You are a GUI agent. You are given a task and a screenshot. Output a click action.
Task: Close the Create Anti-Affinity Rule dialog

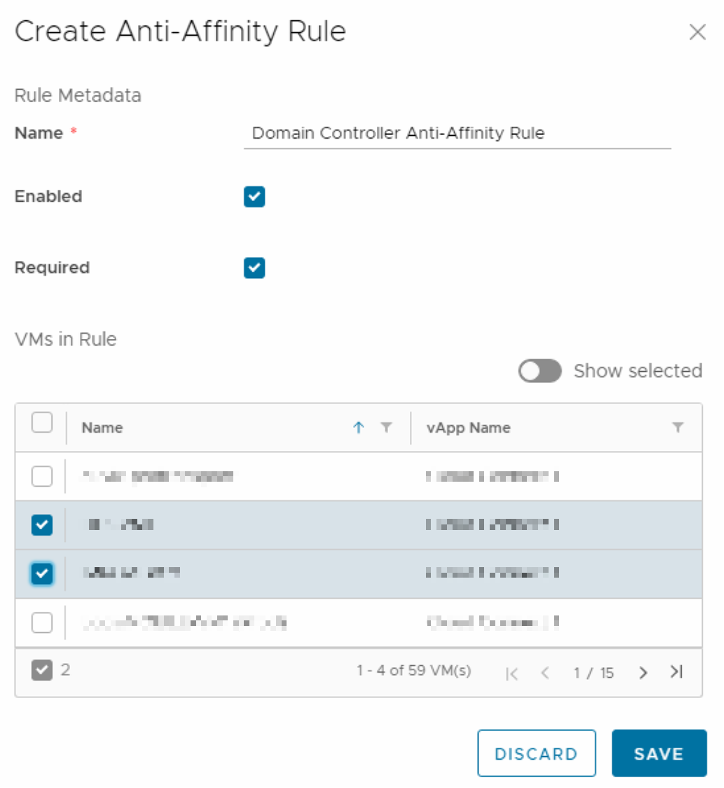coord(698,32)
